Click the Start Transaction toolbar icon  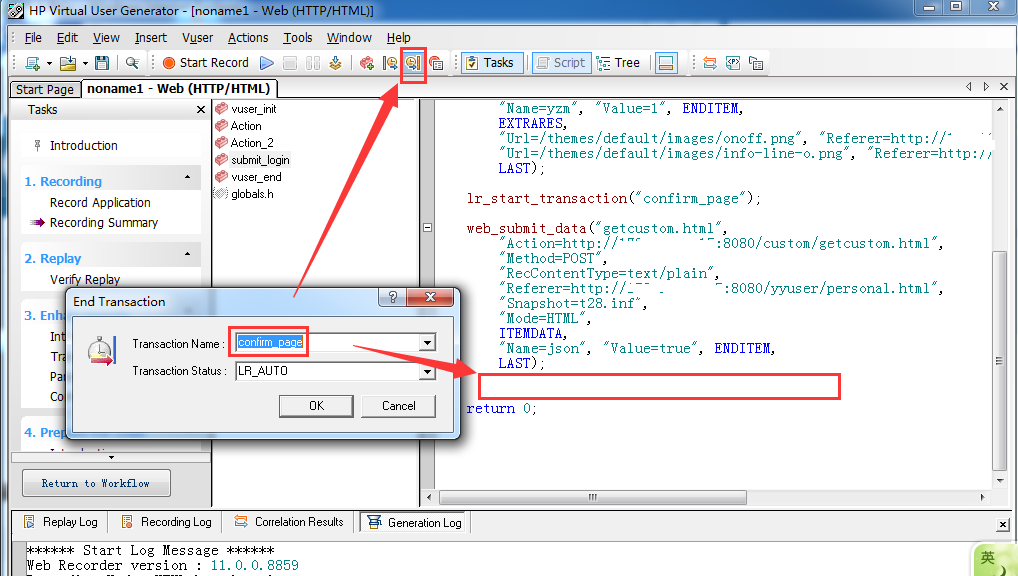pos(390,63)
